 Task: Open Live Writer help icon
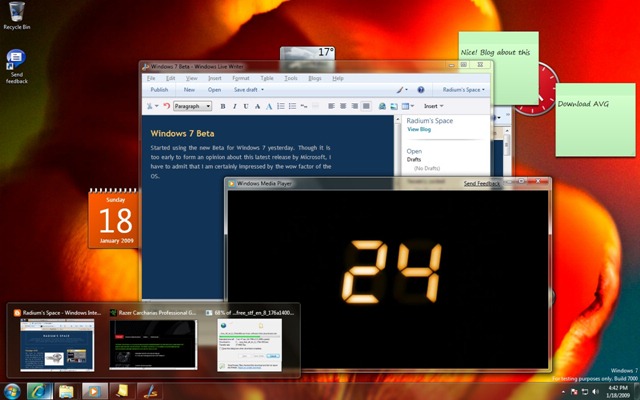tap(421, 90)
